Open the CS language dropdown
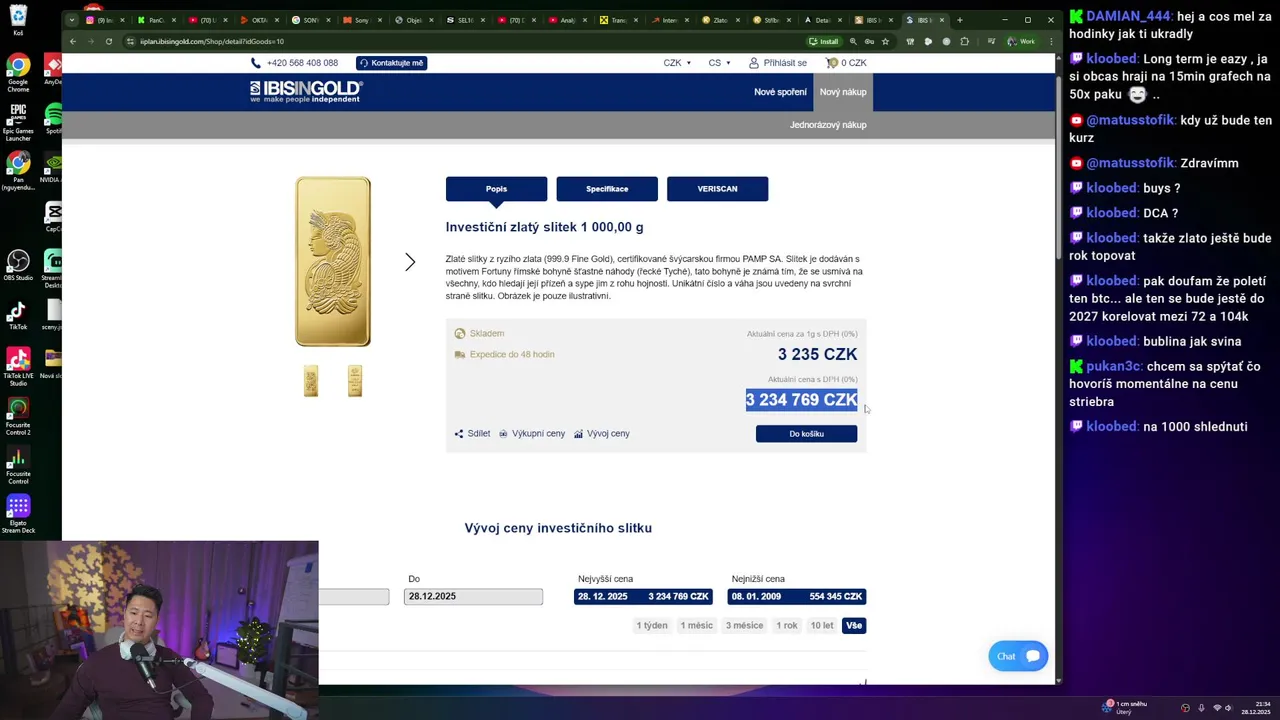This screenshot has height=720, width=1280. [719, 63]
